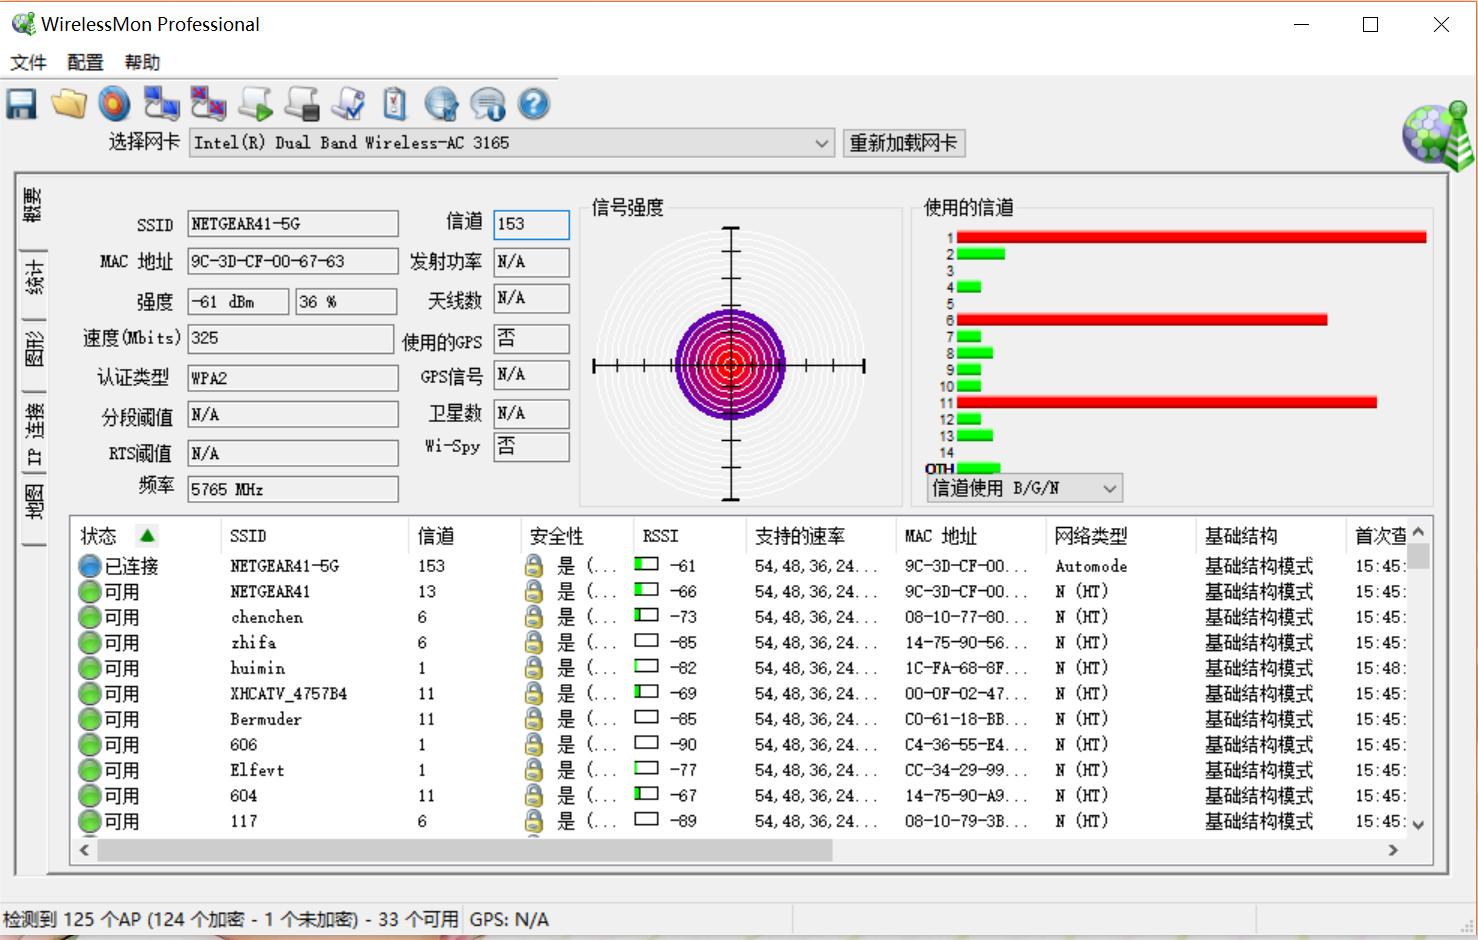This screenshot has height=940, width=1478.
Task: Select the target-shaped reconnect toolbar icon
Action: [x=114, y=104]
